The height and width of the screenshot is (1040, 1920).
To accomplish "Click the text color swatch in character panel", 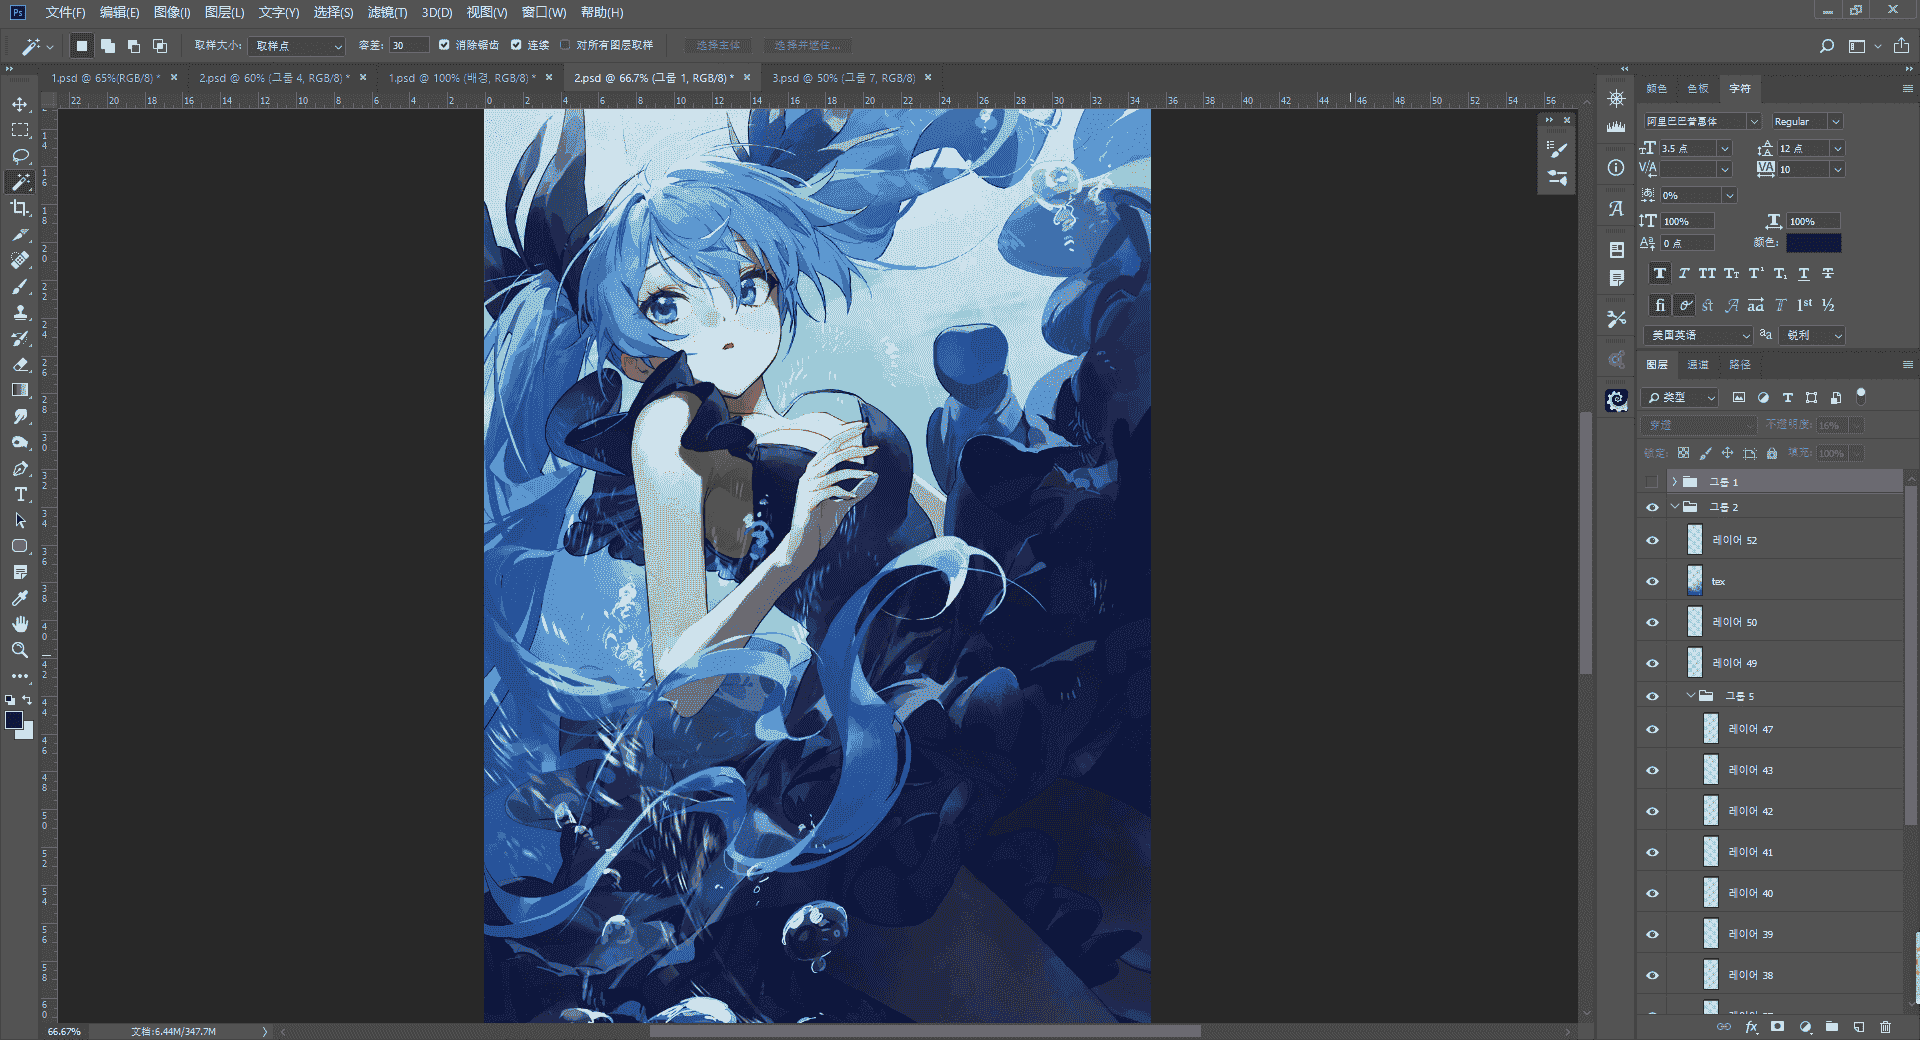I will click(1813, 243).
